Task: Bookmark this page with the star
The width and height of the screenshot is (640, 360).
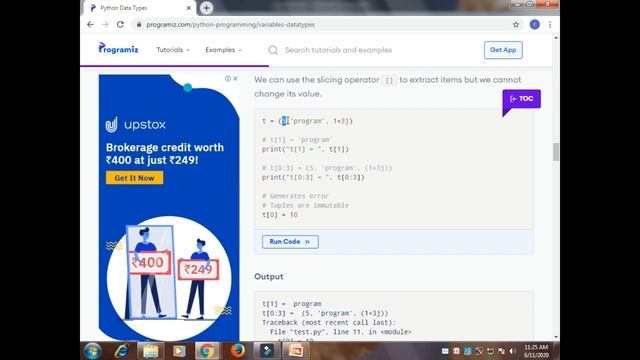Action: (516, 24)
